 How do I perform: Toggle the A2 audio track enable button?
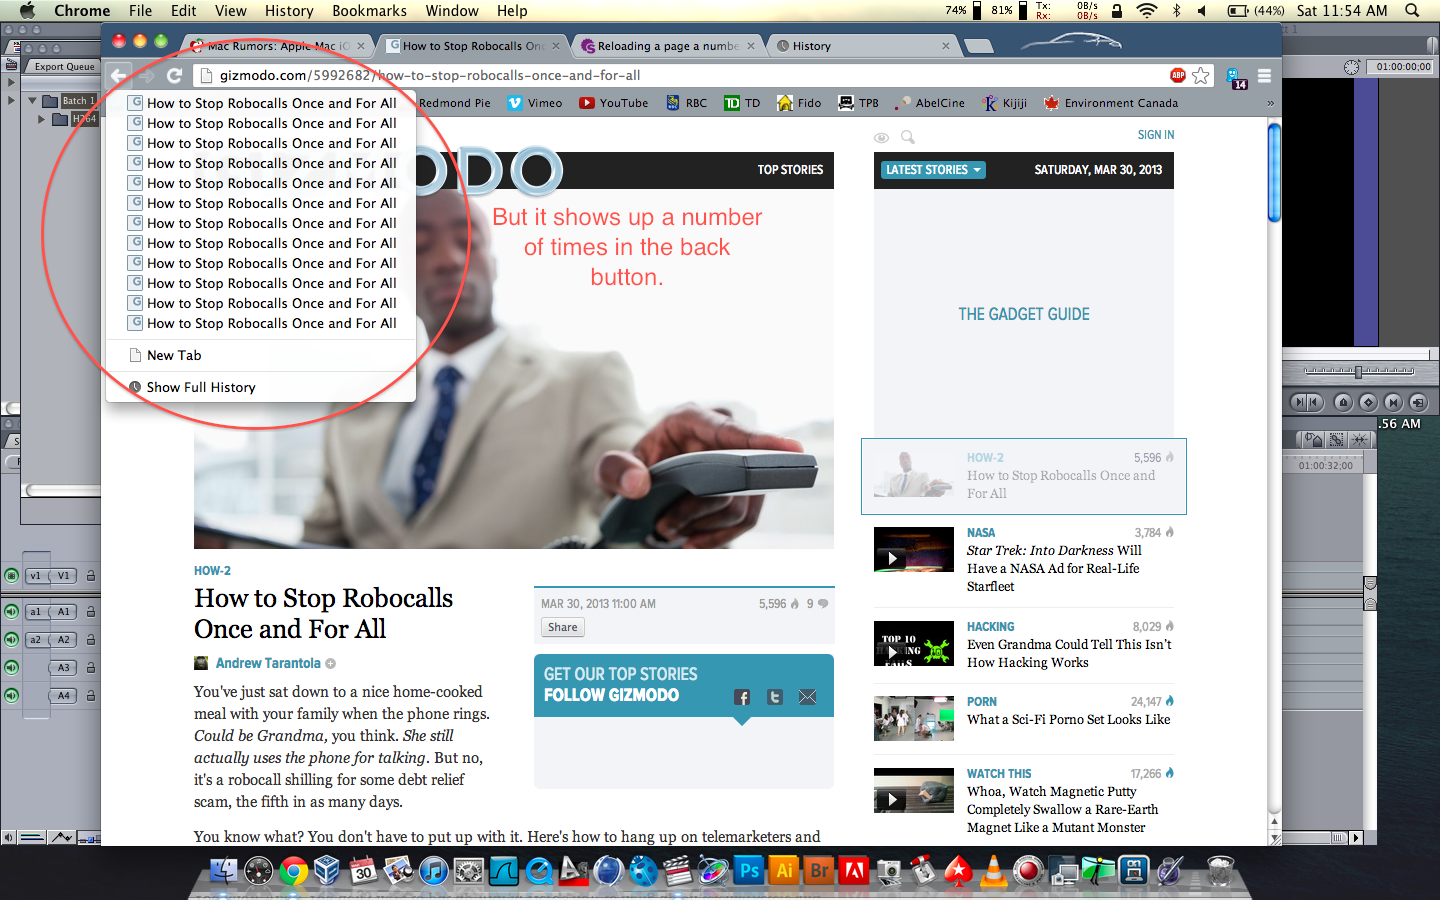[x=11, y=640]
